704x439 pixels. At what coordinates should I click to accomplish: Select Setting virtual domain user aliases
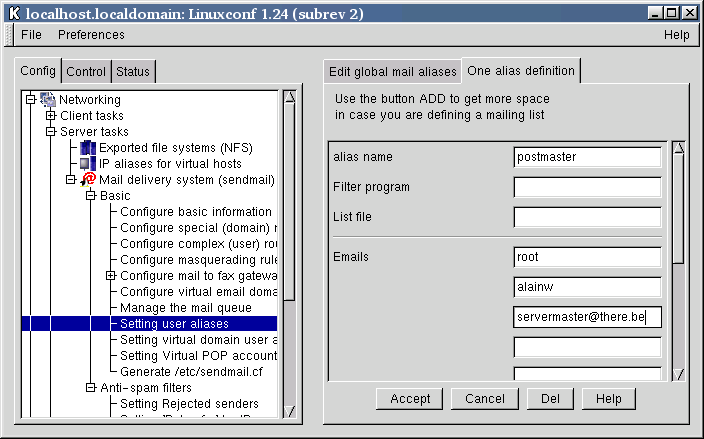tap(198, 340)
